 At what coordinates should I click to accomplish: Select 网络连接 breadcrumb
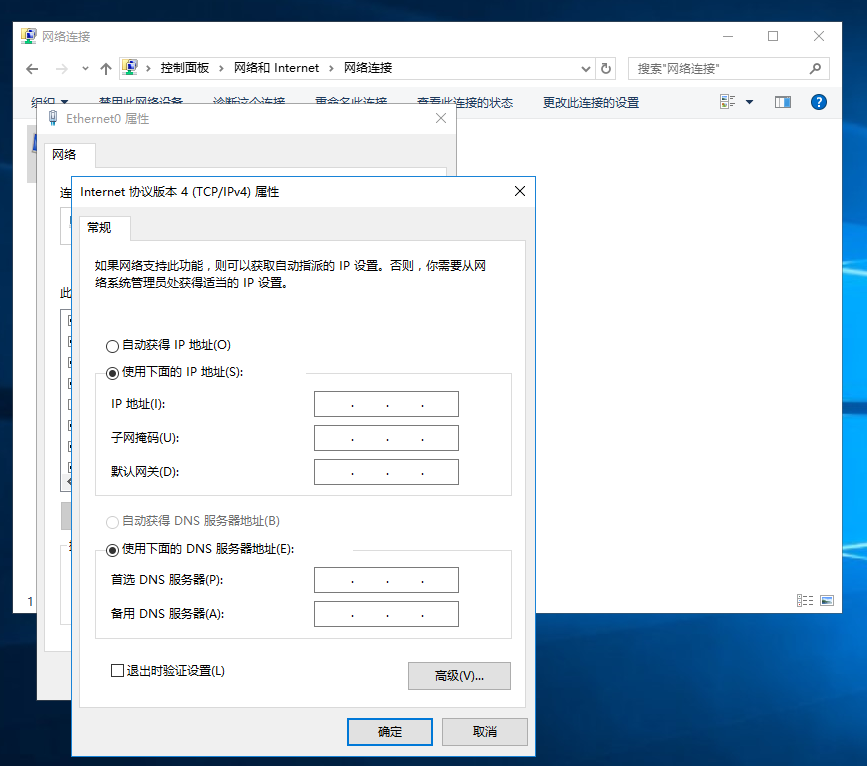click(368, 68)
